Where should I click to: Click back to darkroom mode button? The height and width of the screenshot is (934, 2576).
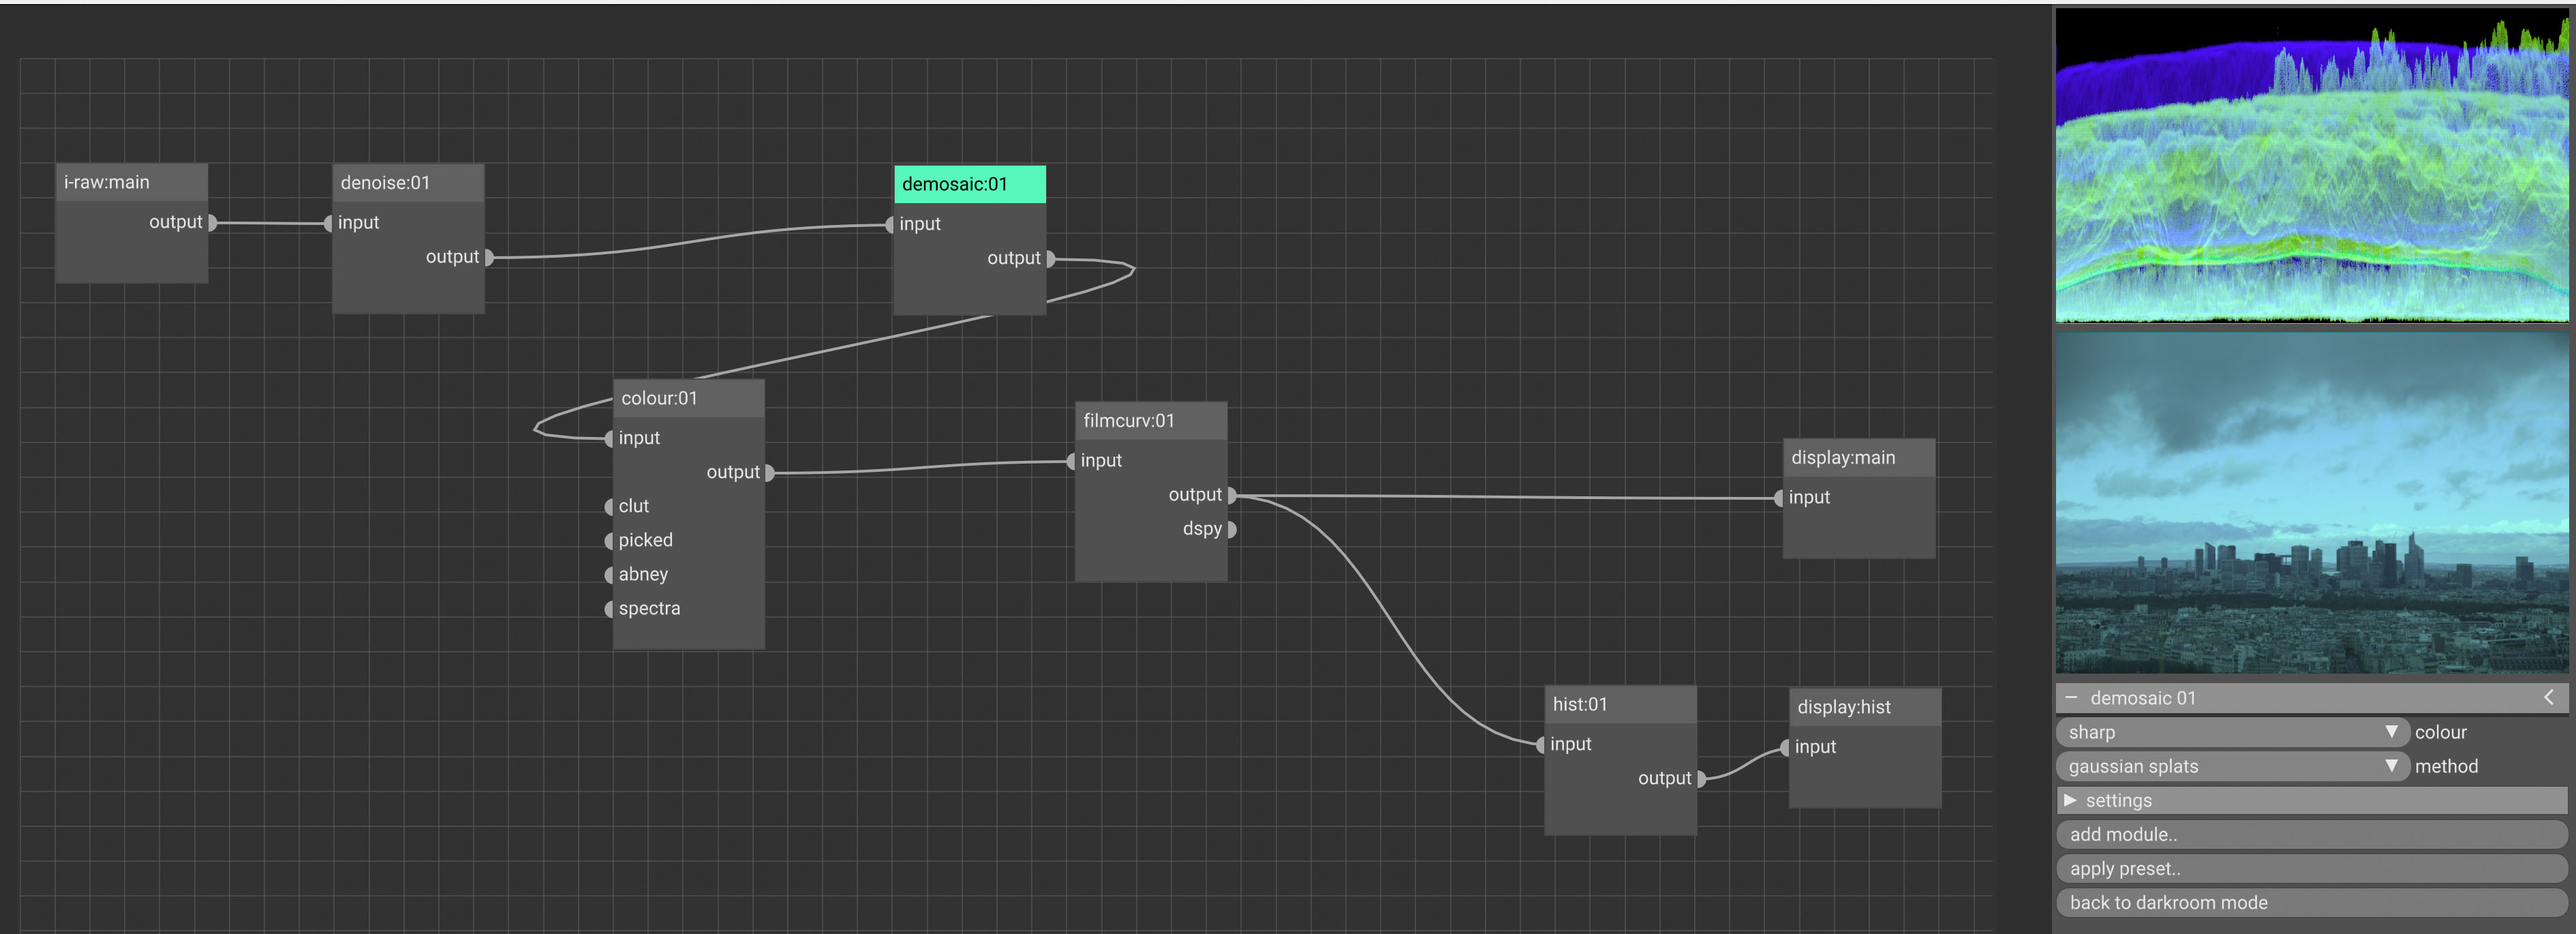pos(2310,903)
